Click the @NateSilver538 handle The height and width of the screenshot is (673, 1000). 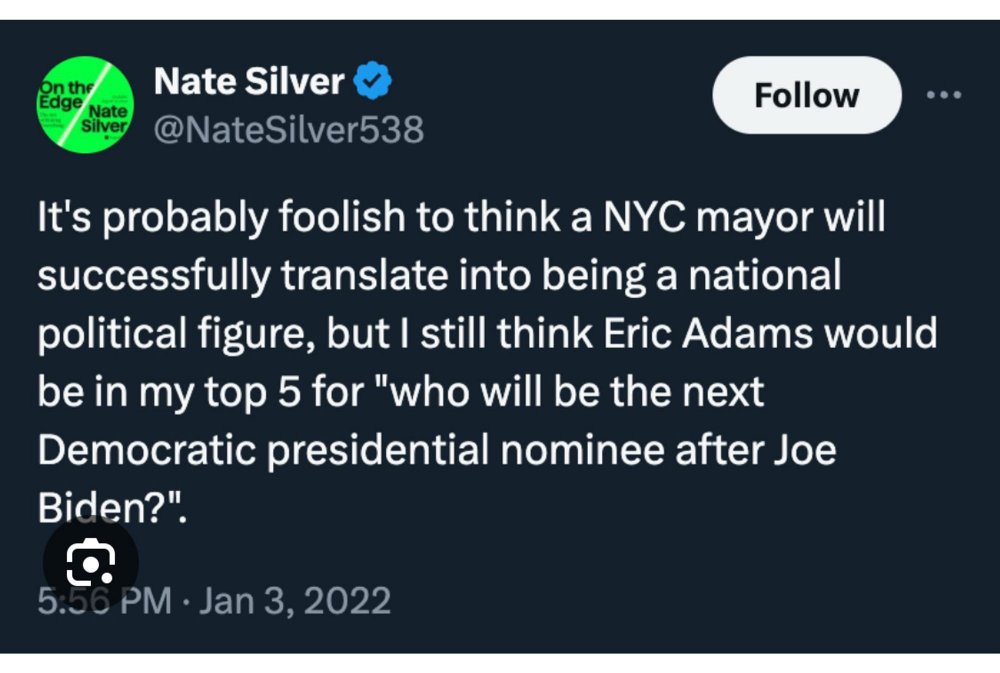coord(289,129)
